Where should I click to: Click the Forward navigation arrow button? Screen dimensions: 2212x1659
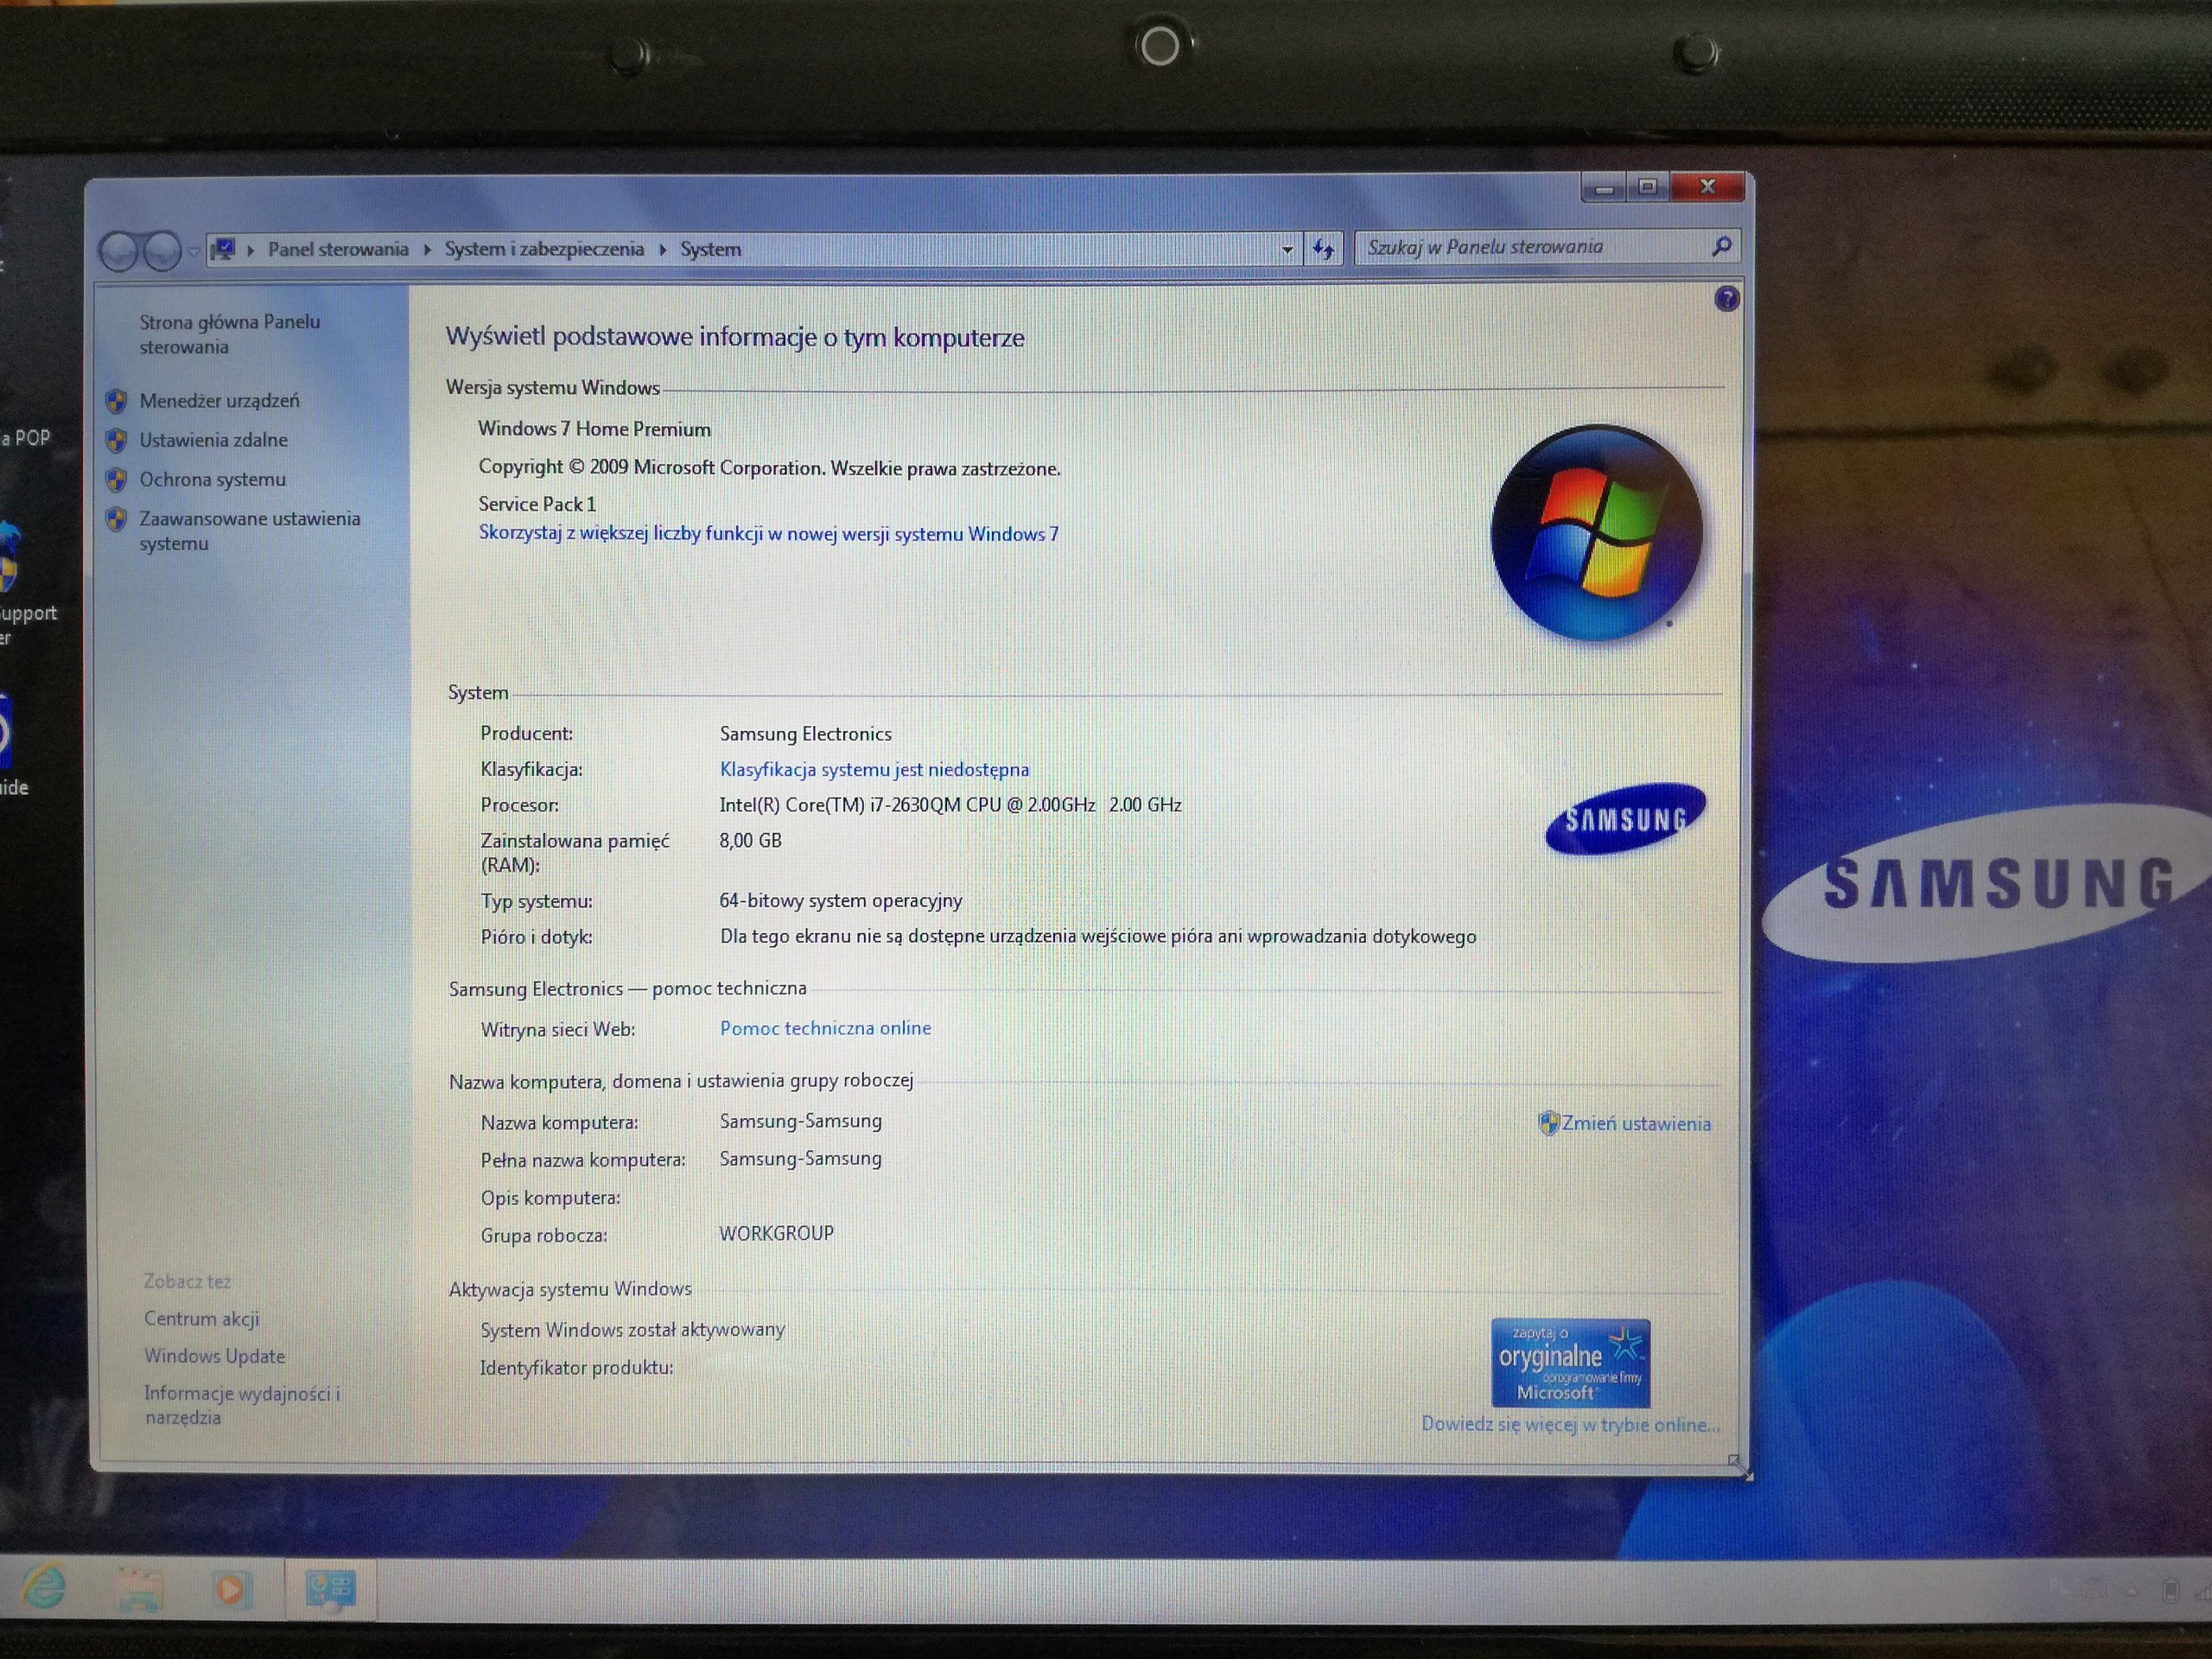(162, 251)
